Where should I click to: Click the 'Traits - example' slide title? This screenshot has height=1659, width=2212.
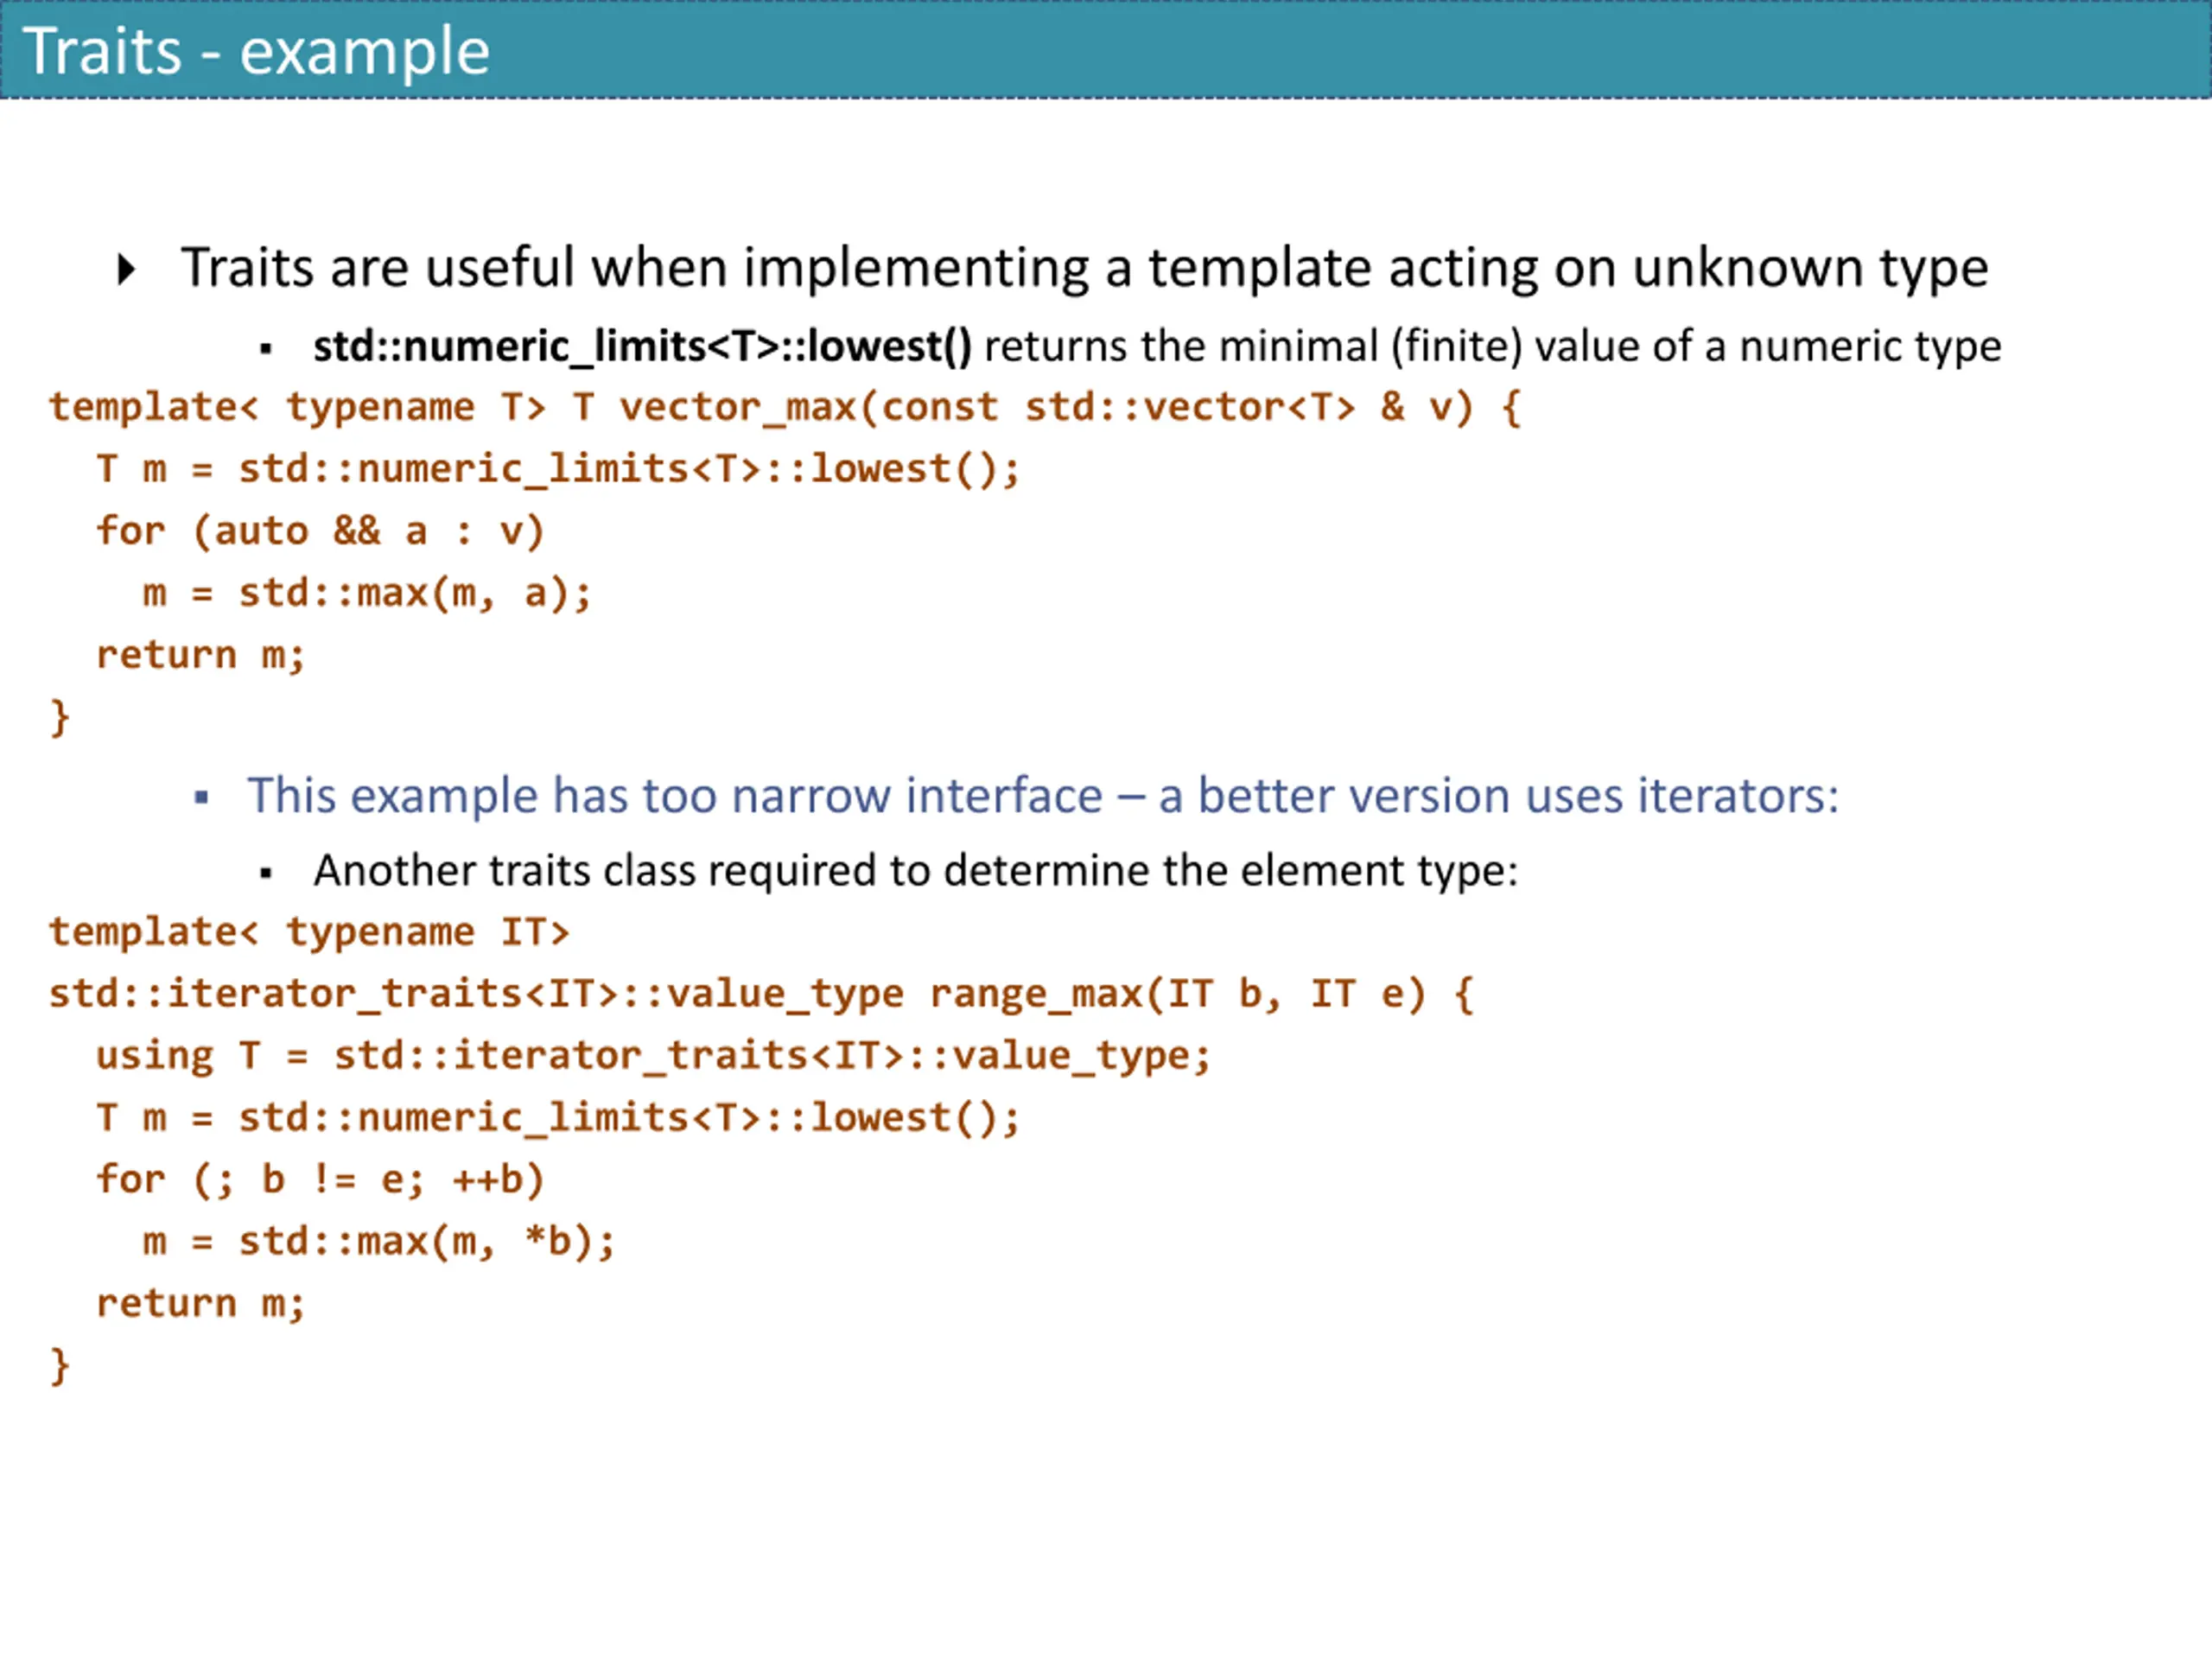(256, 51)
